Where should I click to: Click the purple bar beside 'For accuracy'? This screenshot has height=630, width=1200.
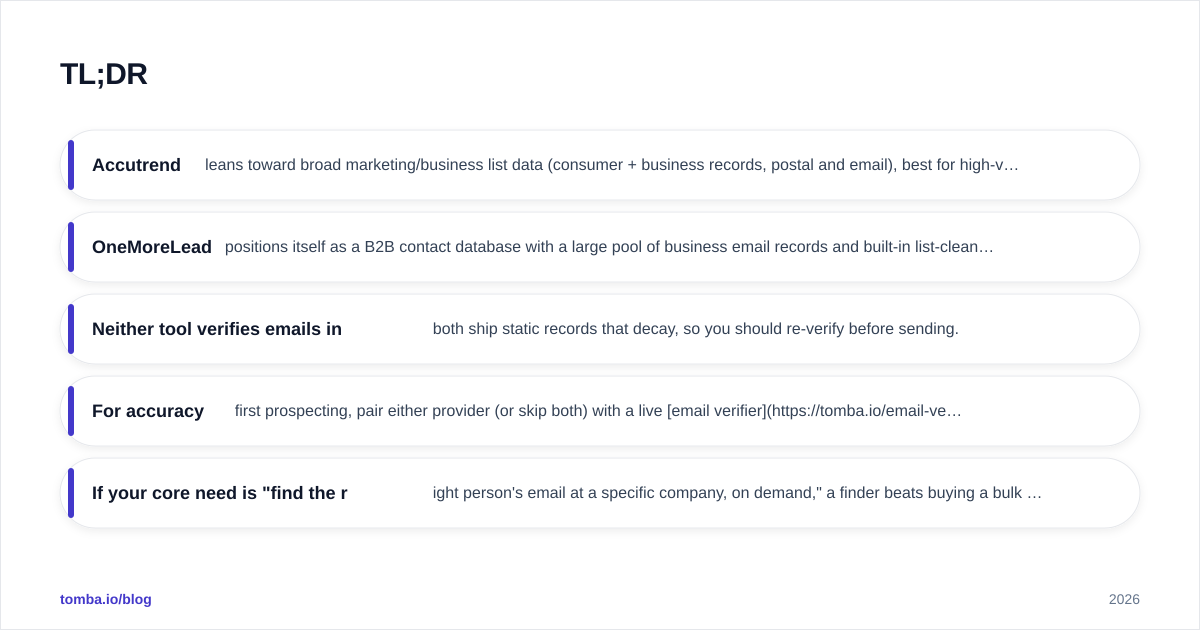point(71,411)
